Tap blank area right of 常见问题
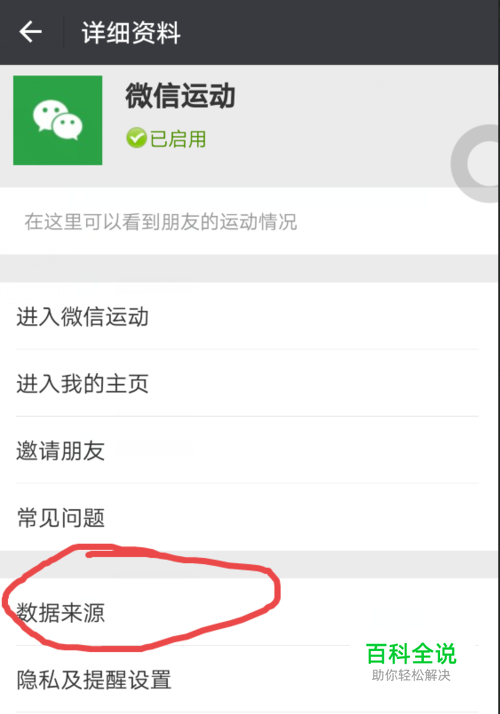 pyautogui.click(x=301, y=517)
